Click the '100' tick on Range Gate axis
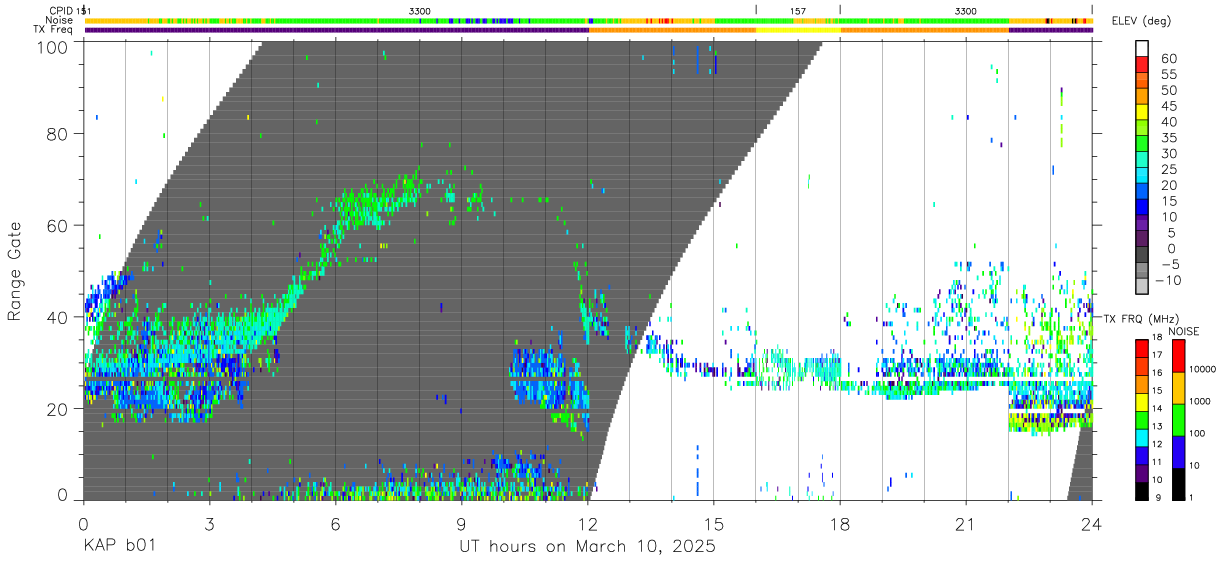 pyautogui.click(x=52, y=46)
